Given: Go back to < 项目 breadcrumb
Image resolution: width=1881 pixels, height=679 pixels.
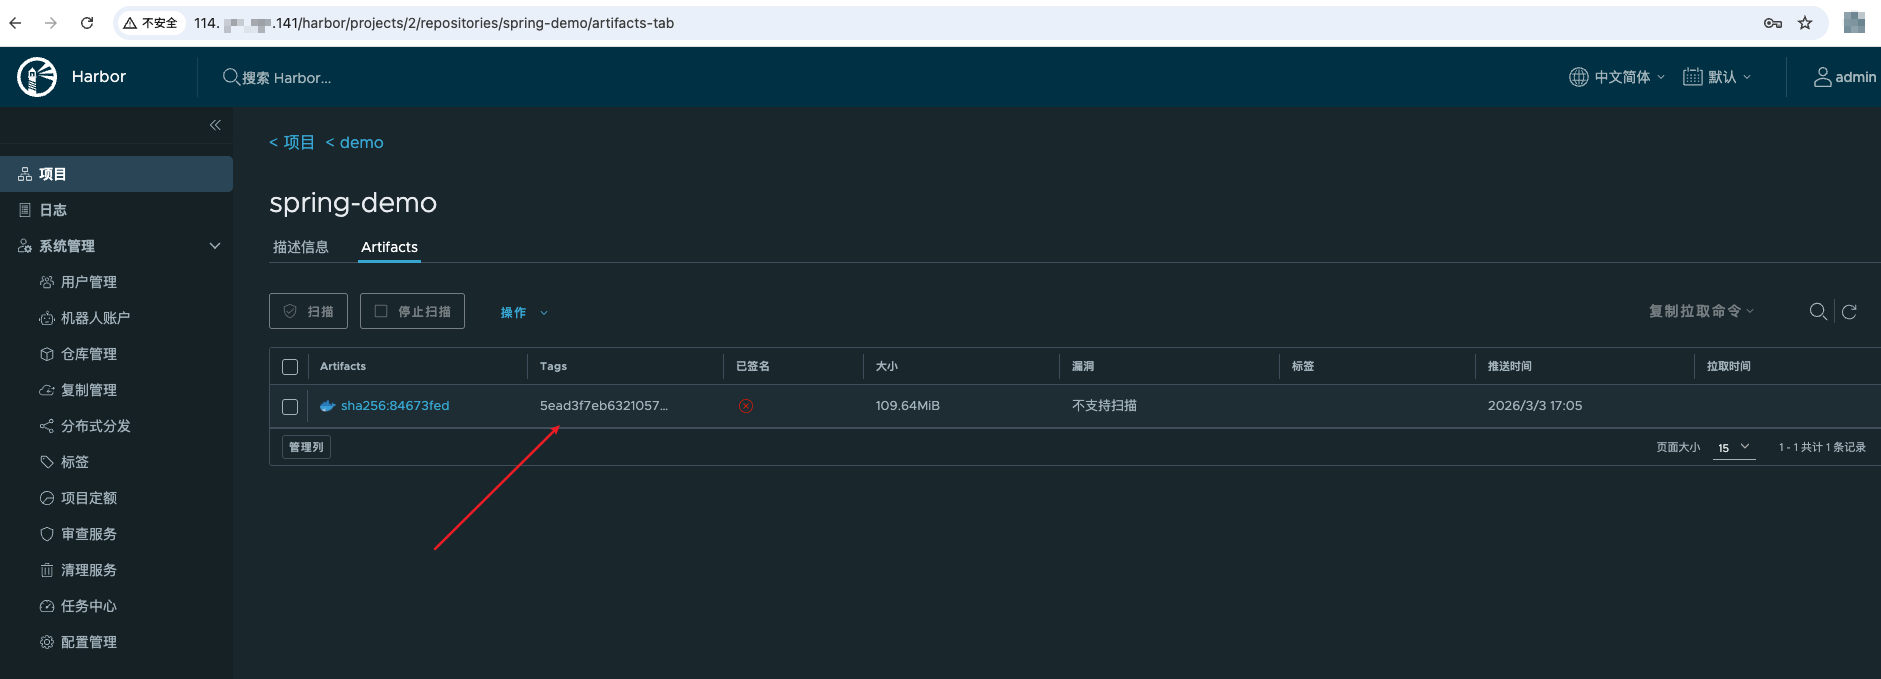Looking at the screenshot, I should 292,143.
